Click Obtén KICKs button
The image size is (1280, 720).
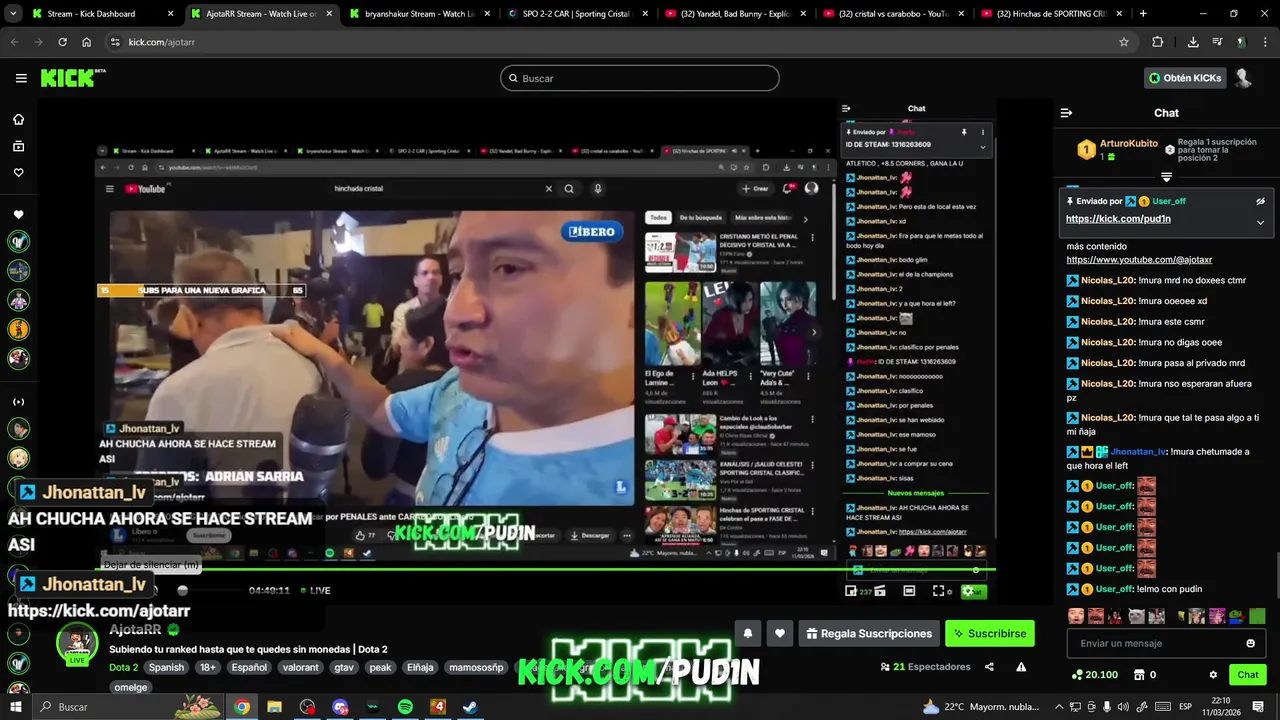pyautogui.click(x=1185, y=78)
